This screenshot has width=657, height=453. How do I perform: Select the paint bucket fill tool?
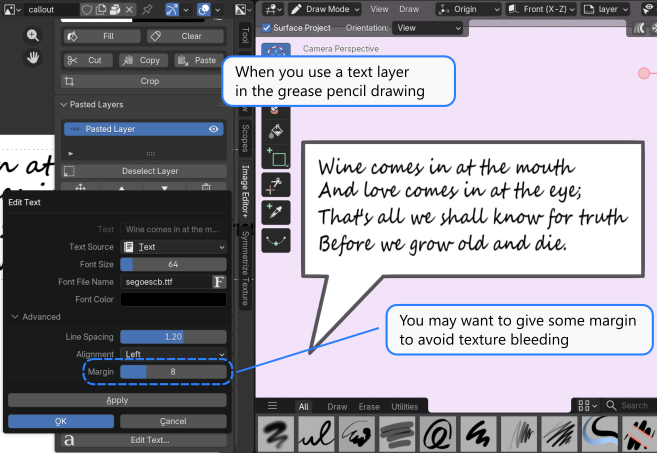coord(276,130)
